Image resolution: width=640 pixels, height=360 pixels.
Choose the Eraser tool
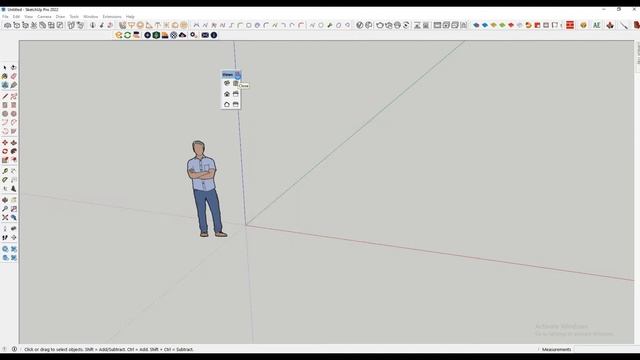point(13,76)
